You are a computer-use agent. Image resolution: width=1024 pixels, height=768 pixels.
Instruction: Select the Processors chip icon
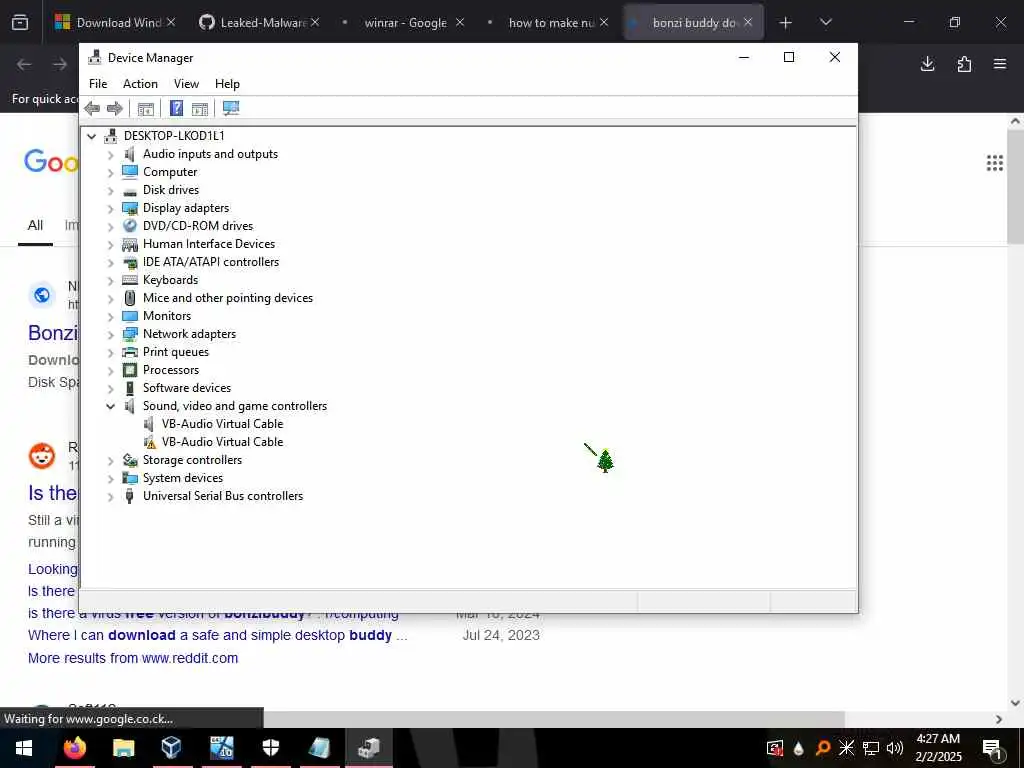(x=130, y=370)
